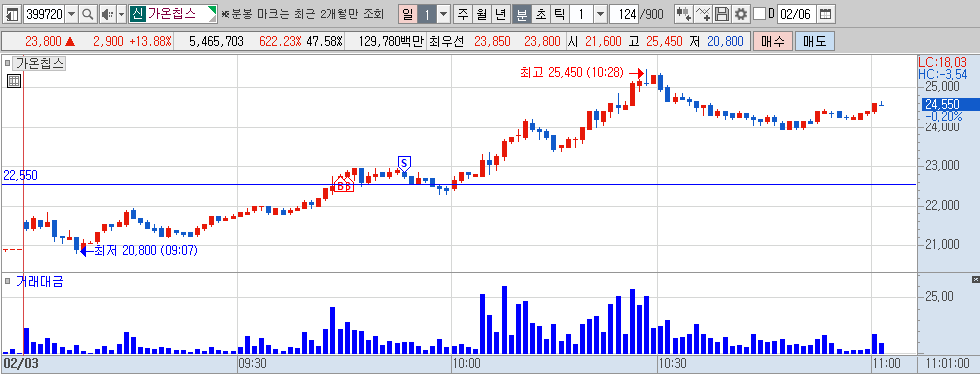Click the 11:01:00 time label

[948, 363]
